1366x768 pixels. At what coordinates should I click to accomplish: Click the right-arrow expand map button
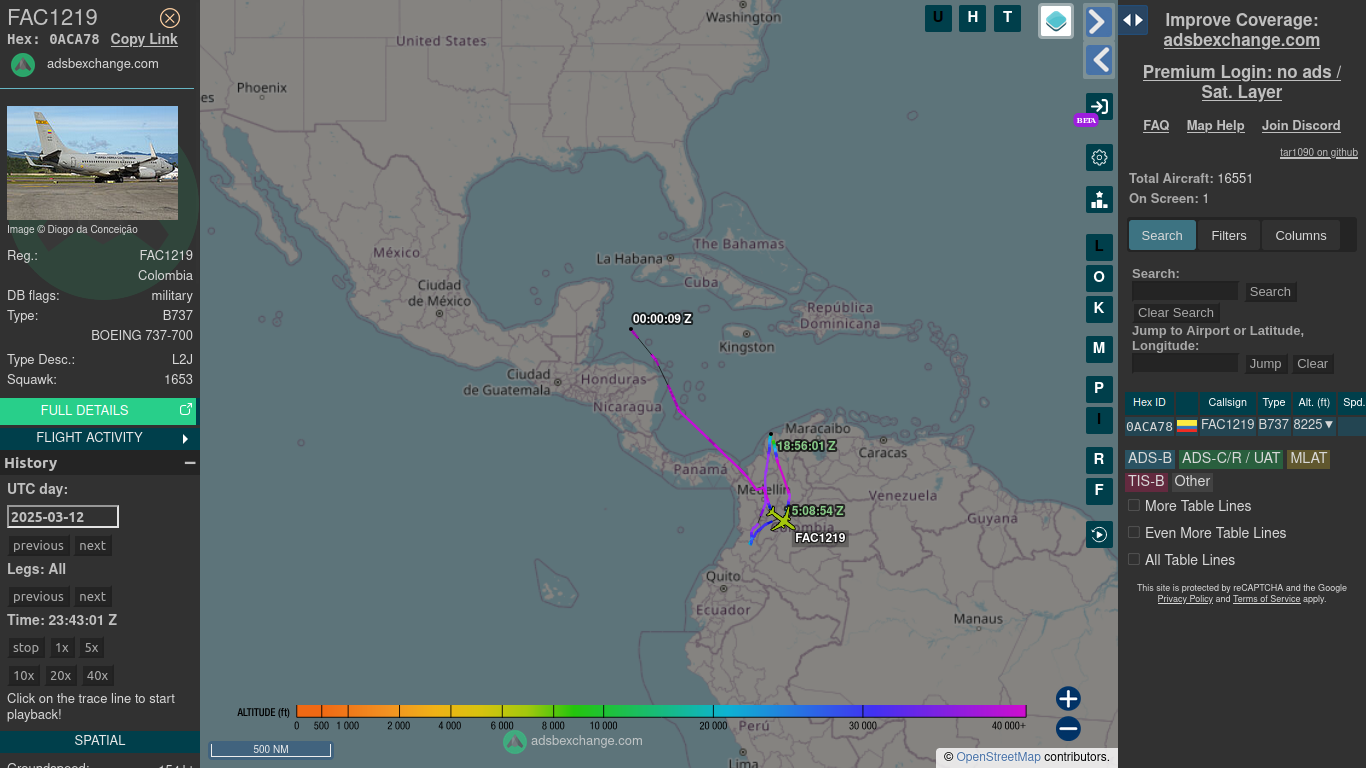(1099, 22)
